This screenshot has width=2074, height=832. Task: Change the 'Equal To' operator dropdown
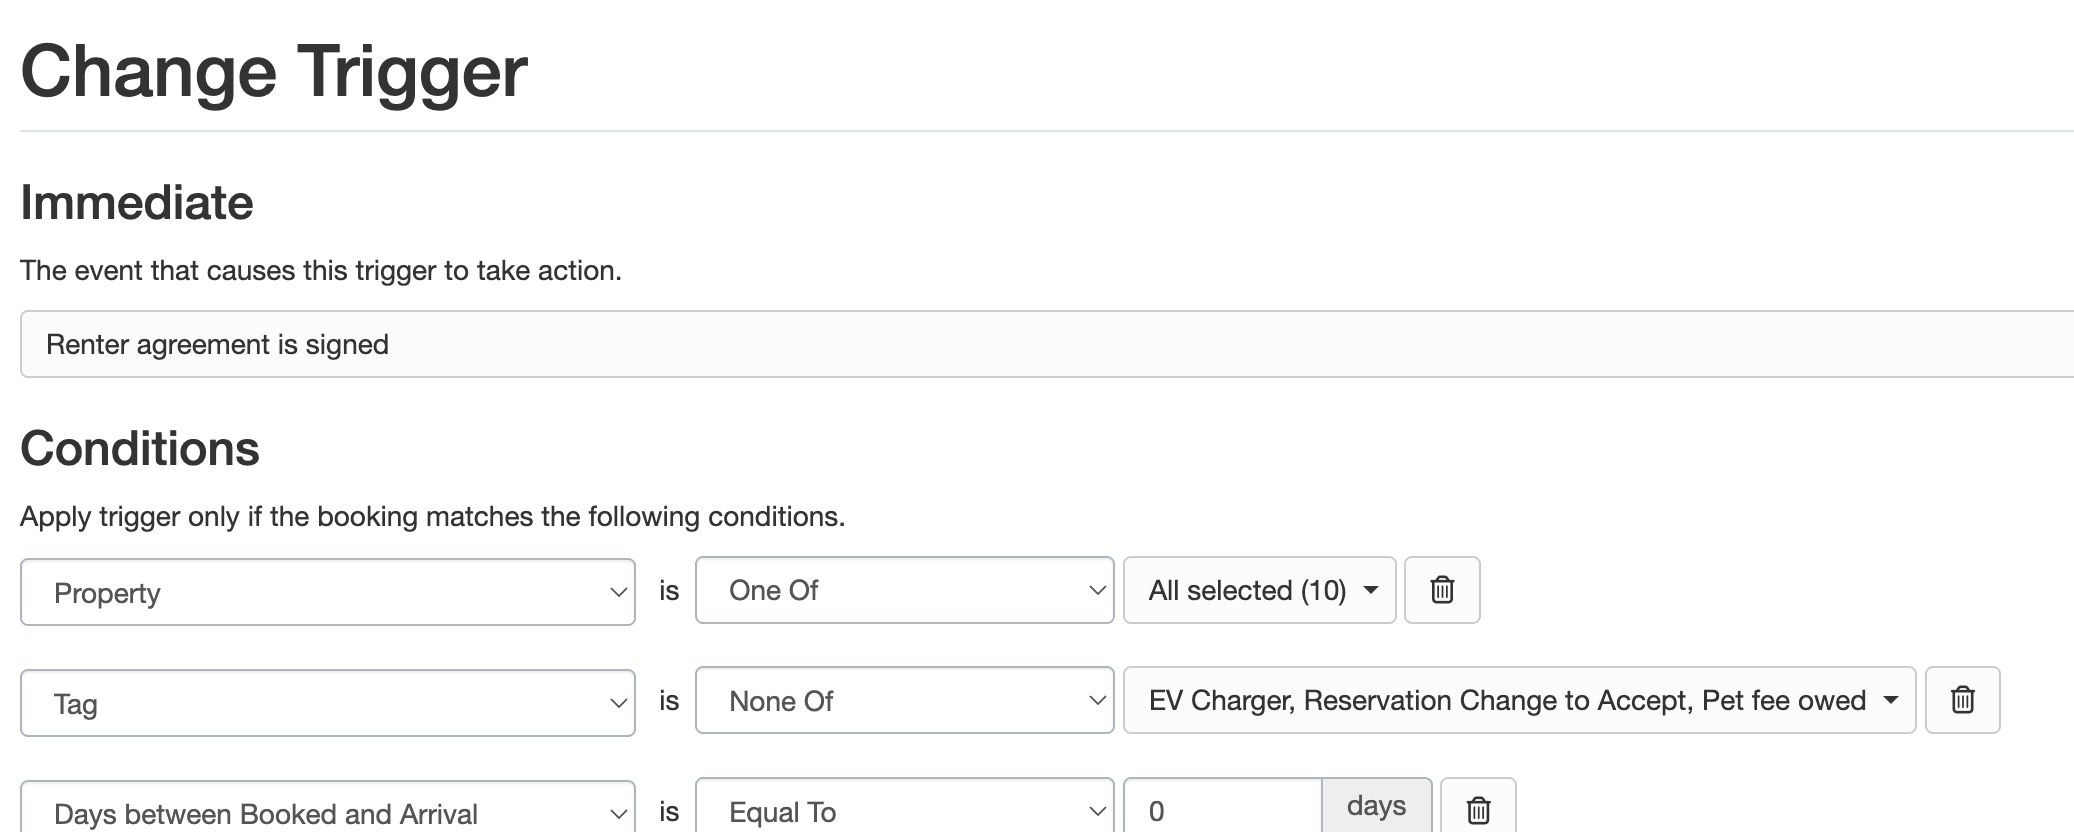pos(904,811)
